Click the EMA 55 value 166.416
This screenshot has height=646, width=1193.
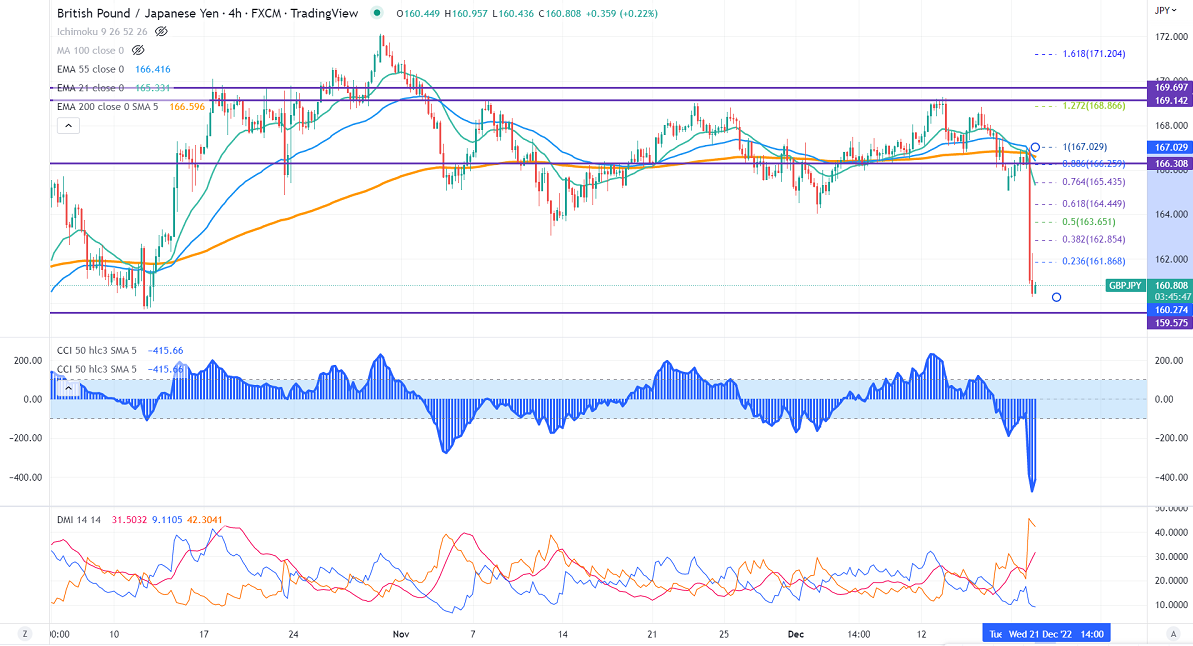pos(153,69)
